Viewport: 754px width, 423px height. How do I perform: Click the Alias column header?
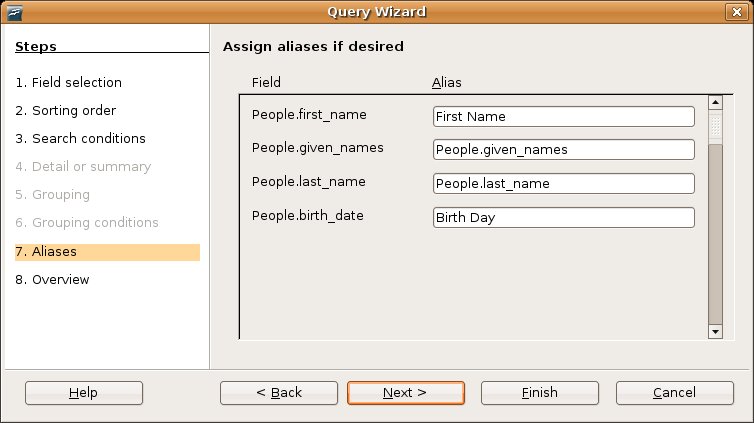(446, 83)
